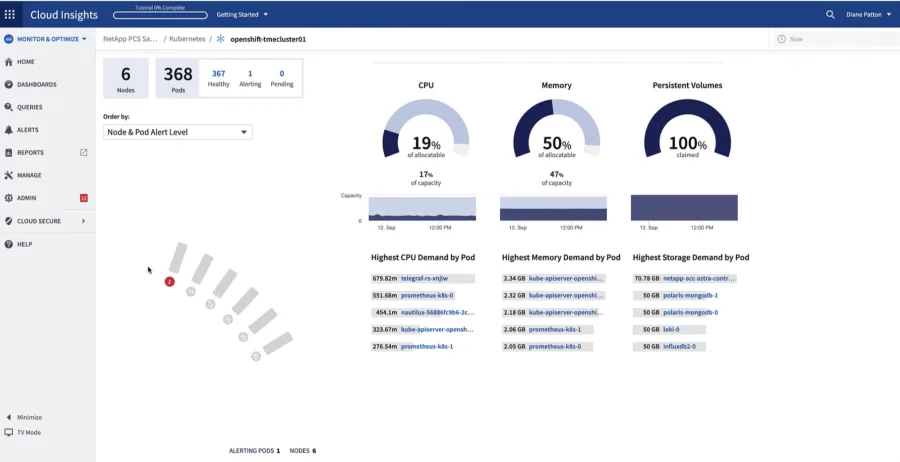Open the app launcher grid icon

tap(10, 14)
